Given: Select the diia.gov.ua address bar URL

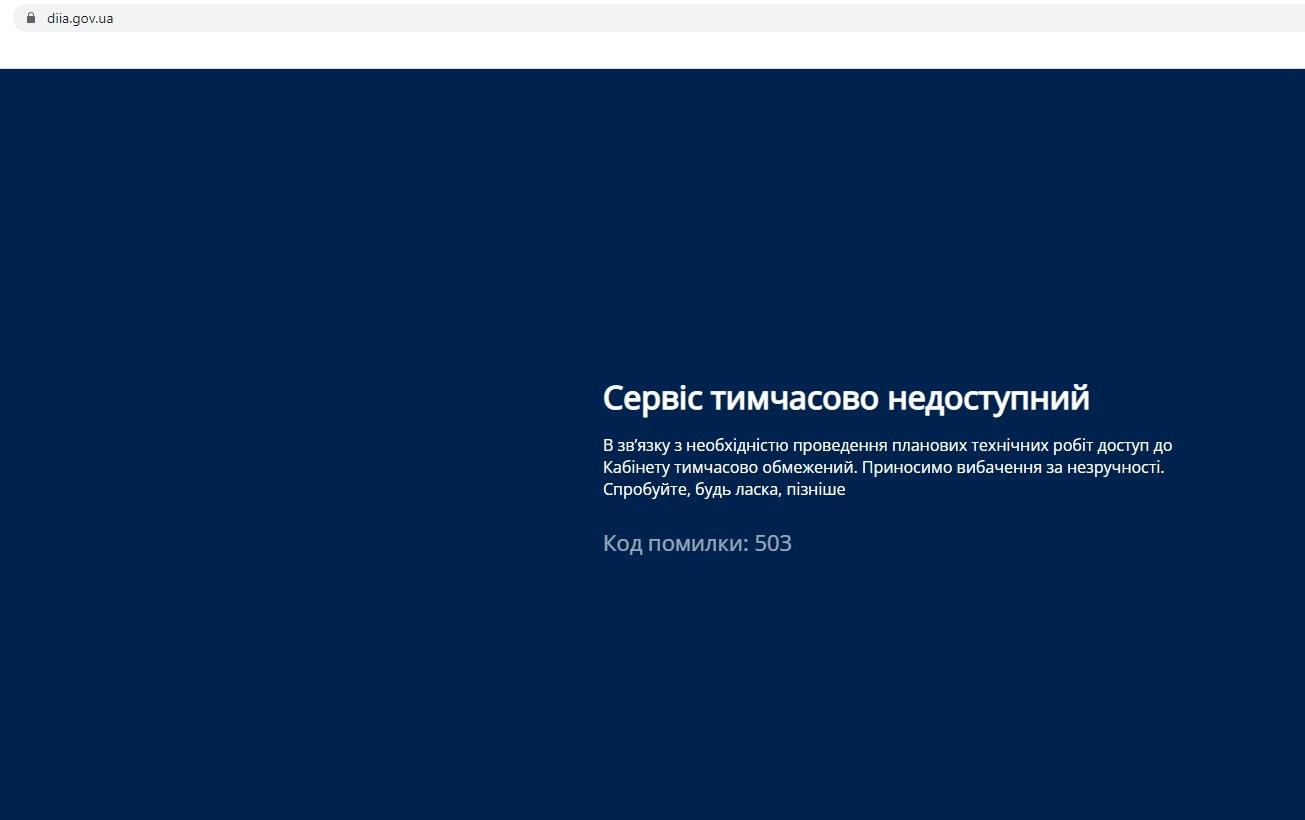Looking at the screenshot, I should click(80, 18).
